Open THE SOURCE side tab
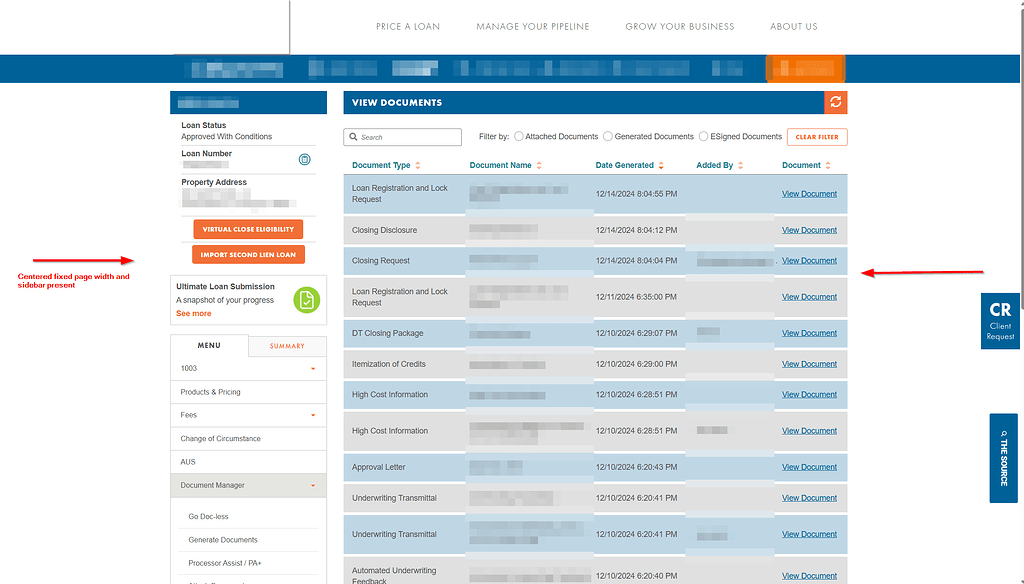The image size is (1024, 584). click(x=1003, y=458)
